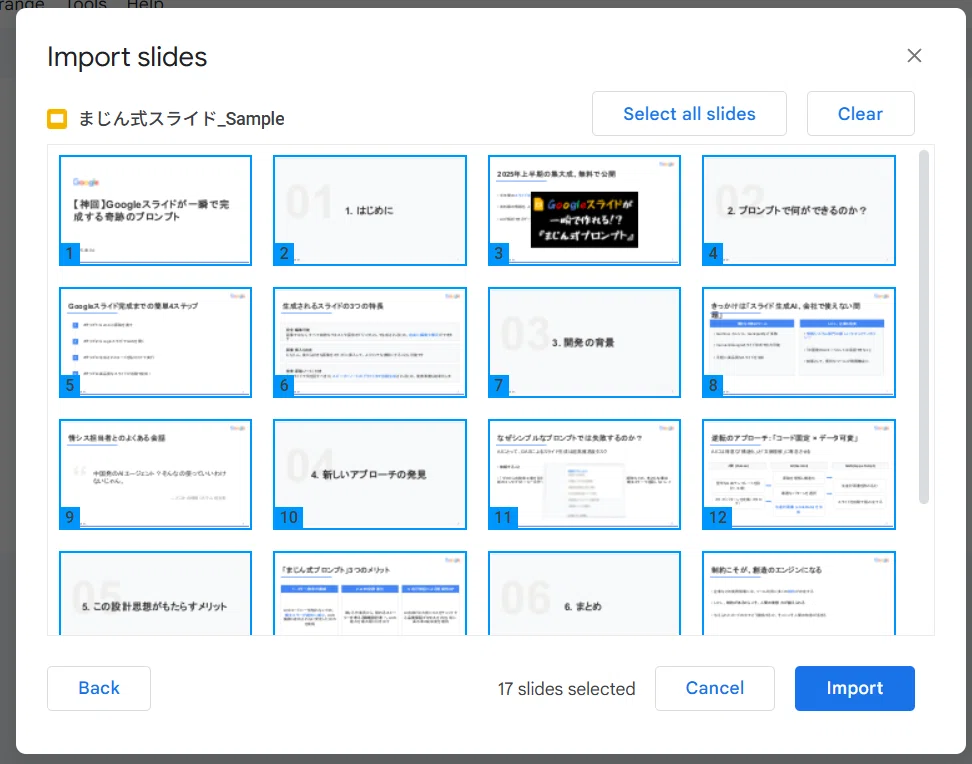The image size is (972, 764).
Task: Close the Import slides dialog
Action: (x=914, y=56)
